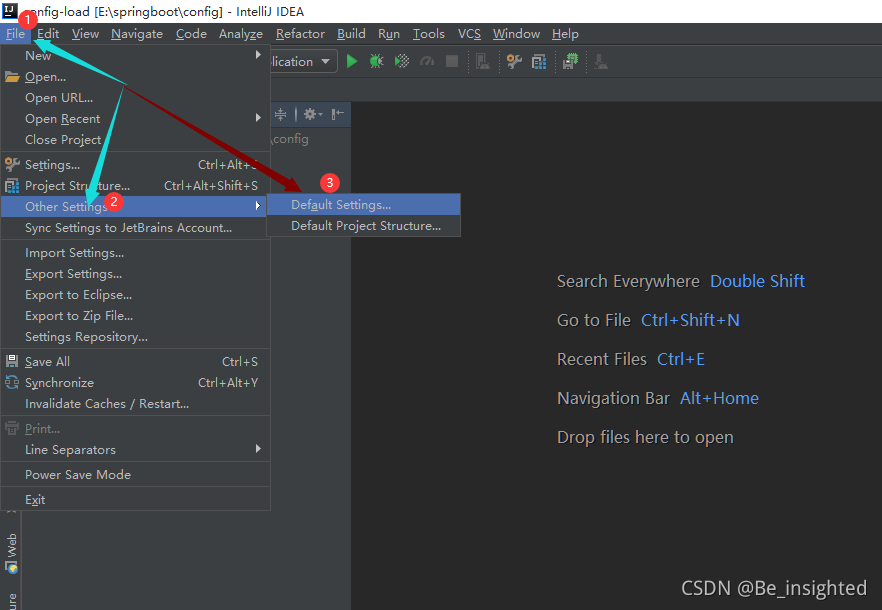Select the config path row in Project tree
882x610 pixels.
[x=310, y=138]
